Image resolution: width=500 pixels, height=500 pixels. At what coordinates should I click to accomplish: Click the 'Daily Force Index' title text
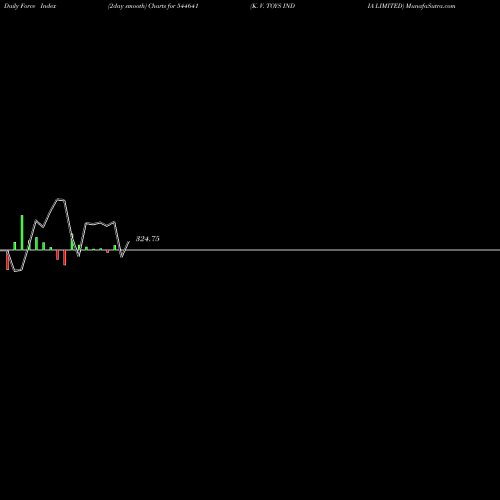pyautogui.click(x=30, y=6)
